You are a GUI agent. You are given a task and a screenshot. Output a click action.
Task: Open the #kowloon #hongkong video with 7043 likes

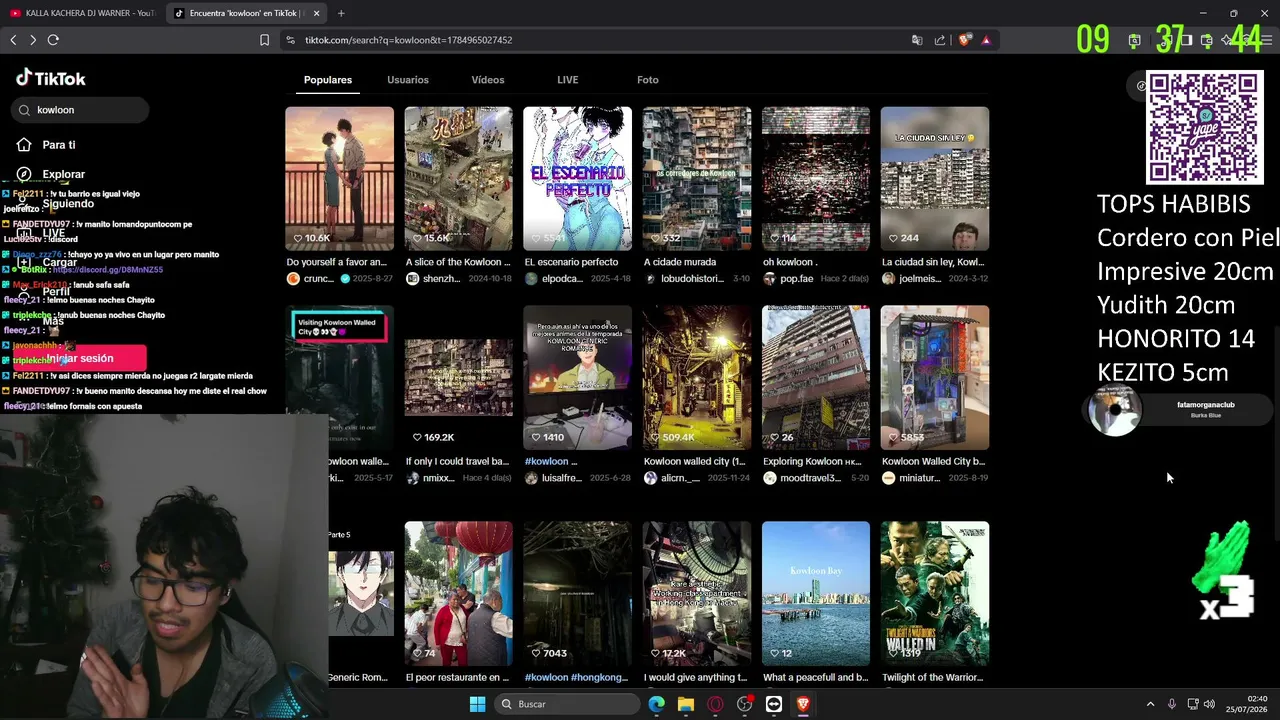tap(578, 593)
